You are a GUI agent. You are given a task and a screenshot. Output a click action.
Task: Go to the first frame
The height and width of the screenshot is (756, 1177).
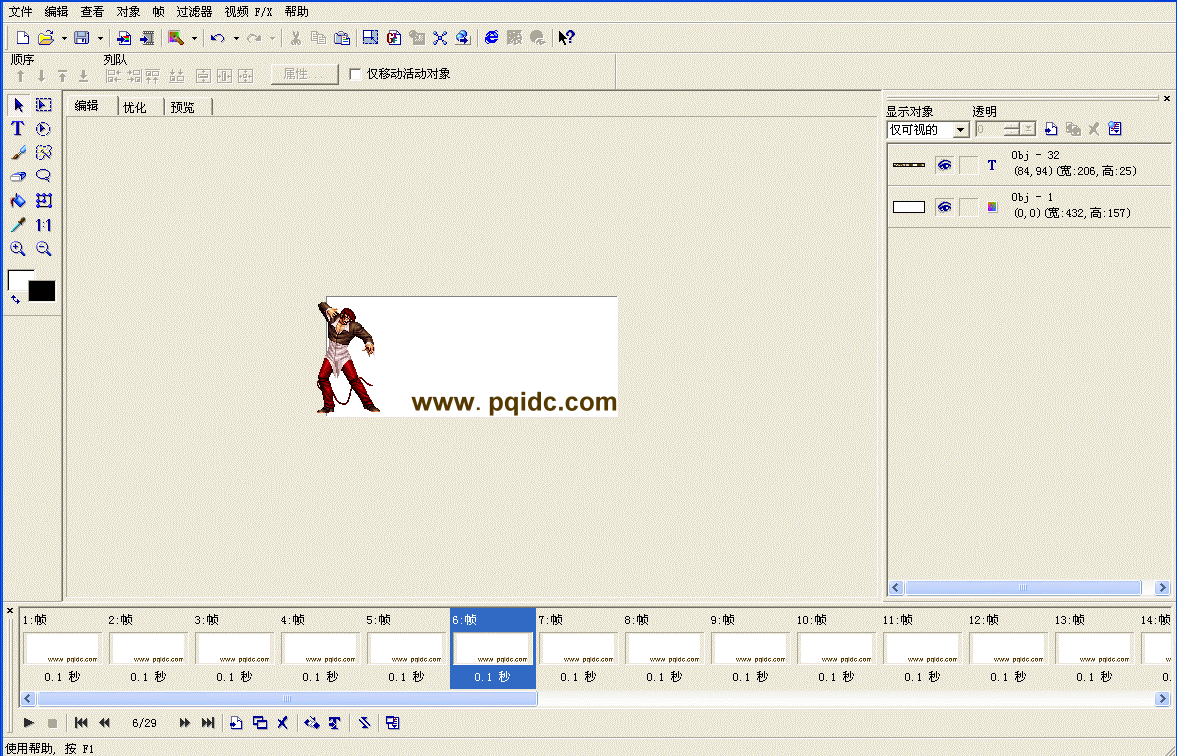(x=81, y=723)
